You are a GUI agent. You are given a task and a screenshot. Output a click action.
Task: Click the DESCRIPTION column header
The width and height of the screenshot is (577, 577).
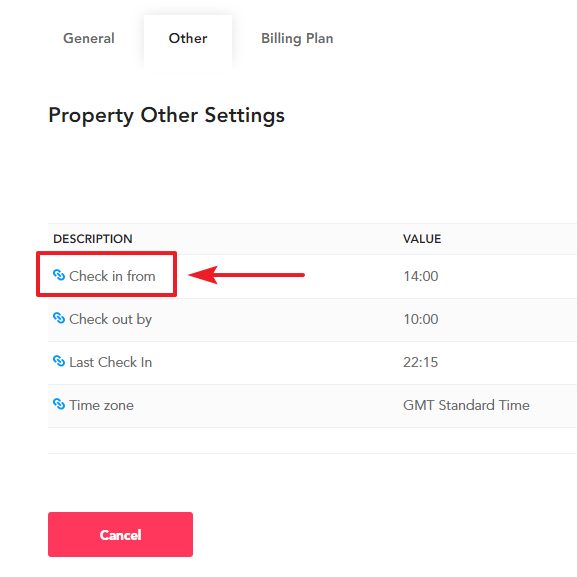[93, 239]
